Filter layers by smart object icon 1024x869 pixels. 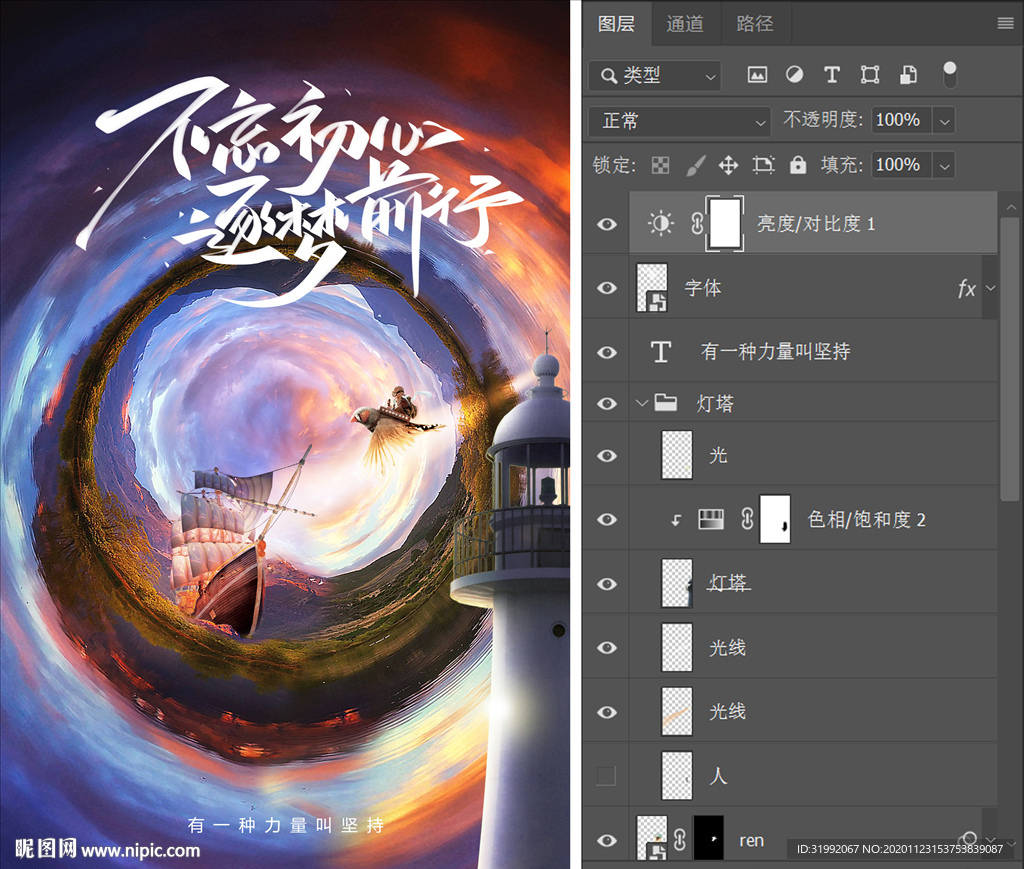[908, 75]
